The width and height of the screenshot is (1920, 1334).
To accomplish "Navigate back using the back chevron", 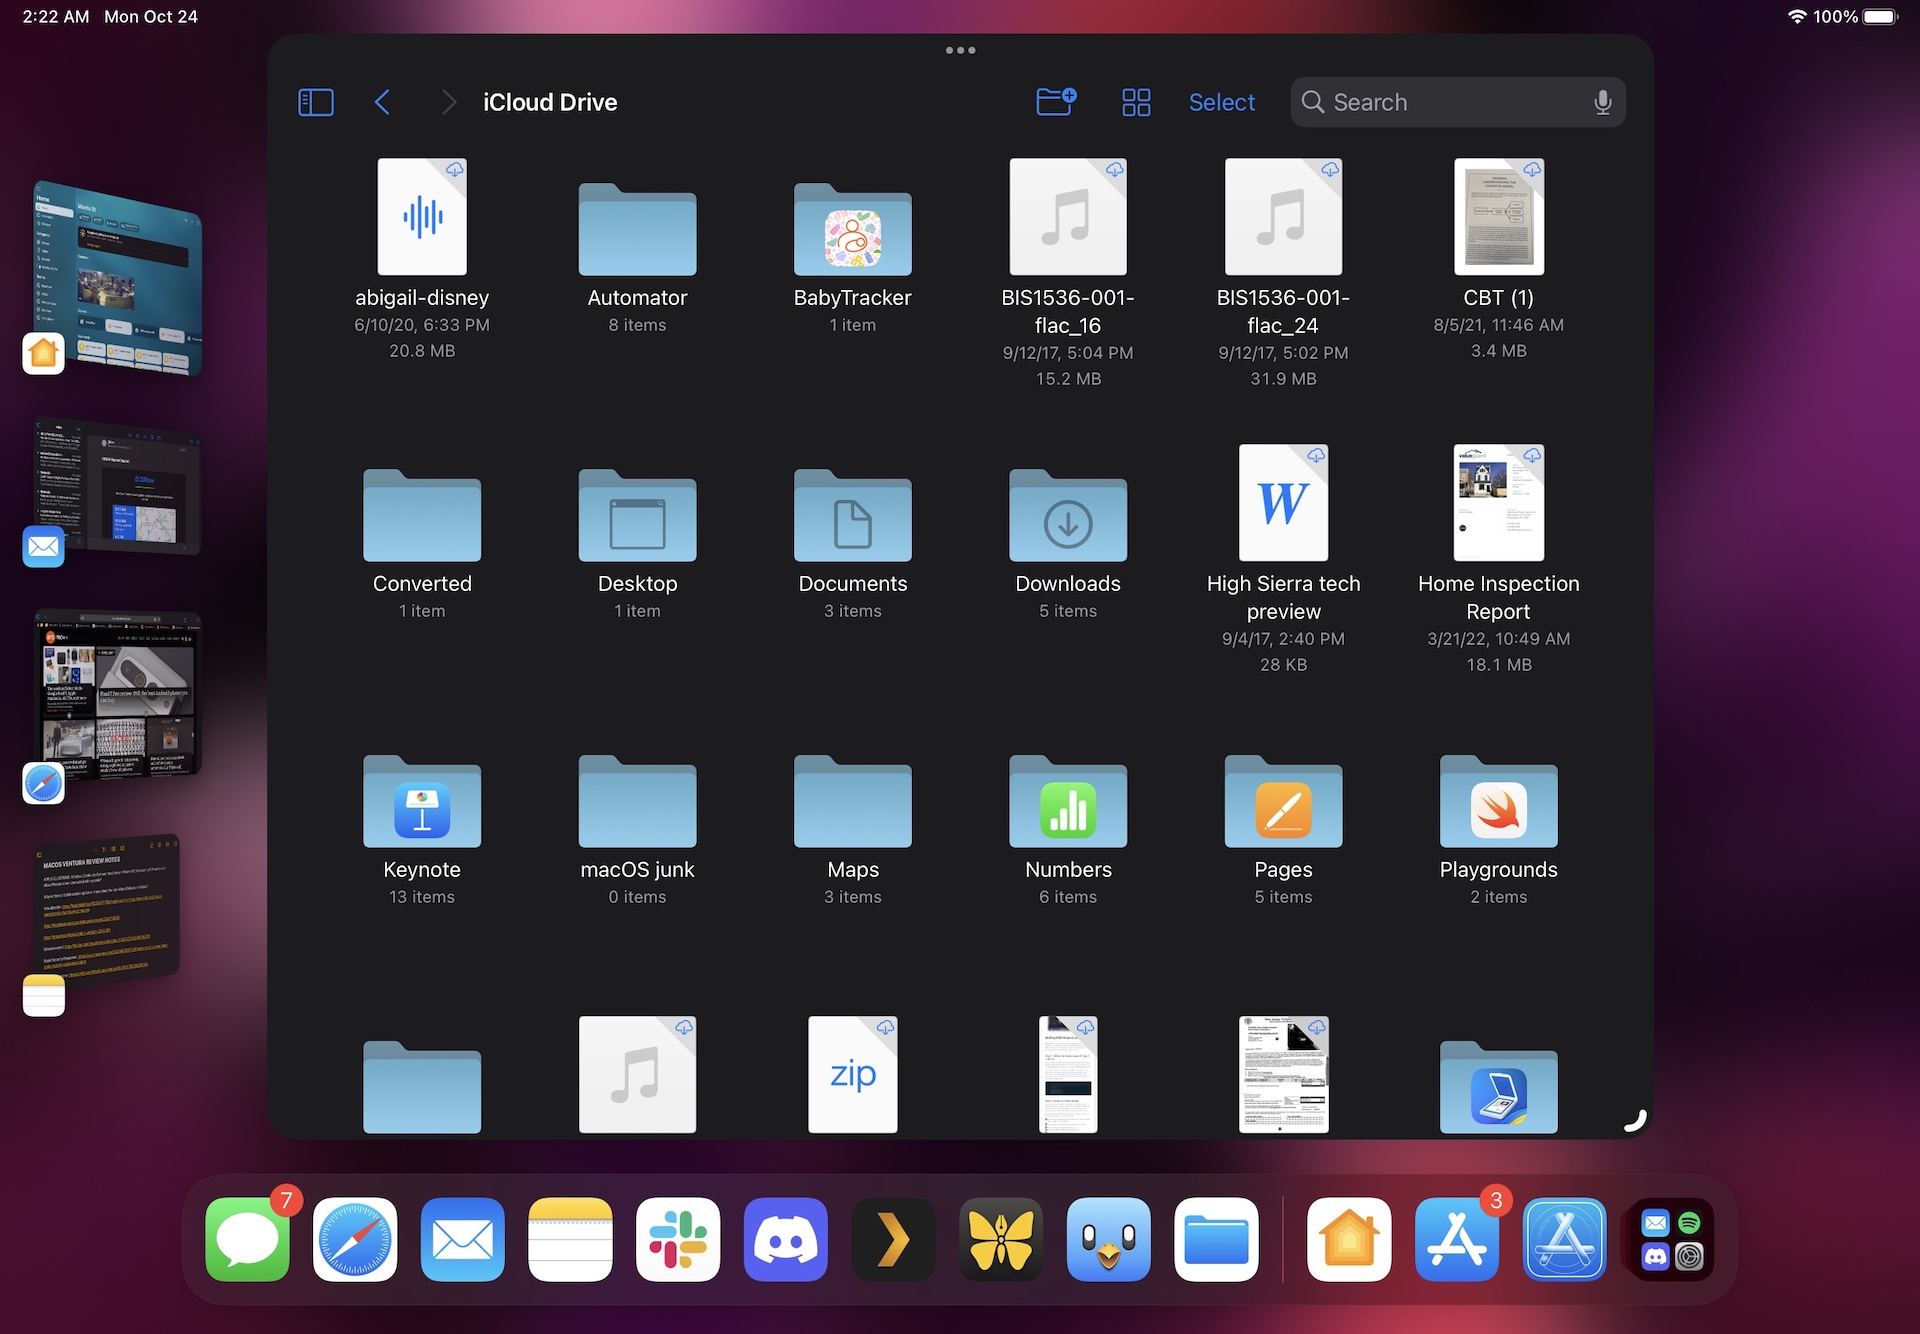I will 383,101.
